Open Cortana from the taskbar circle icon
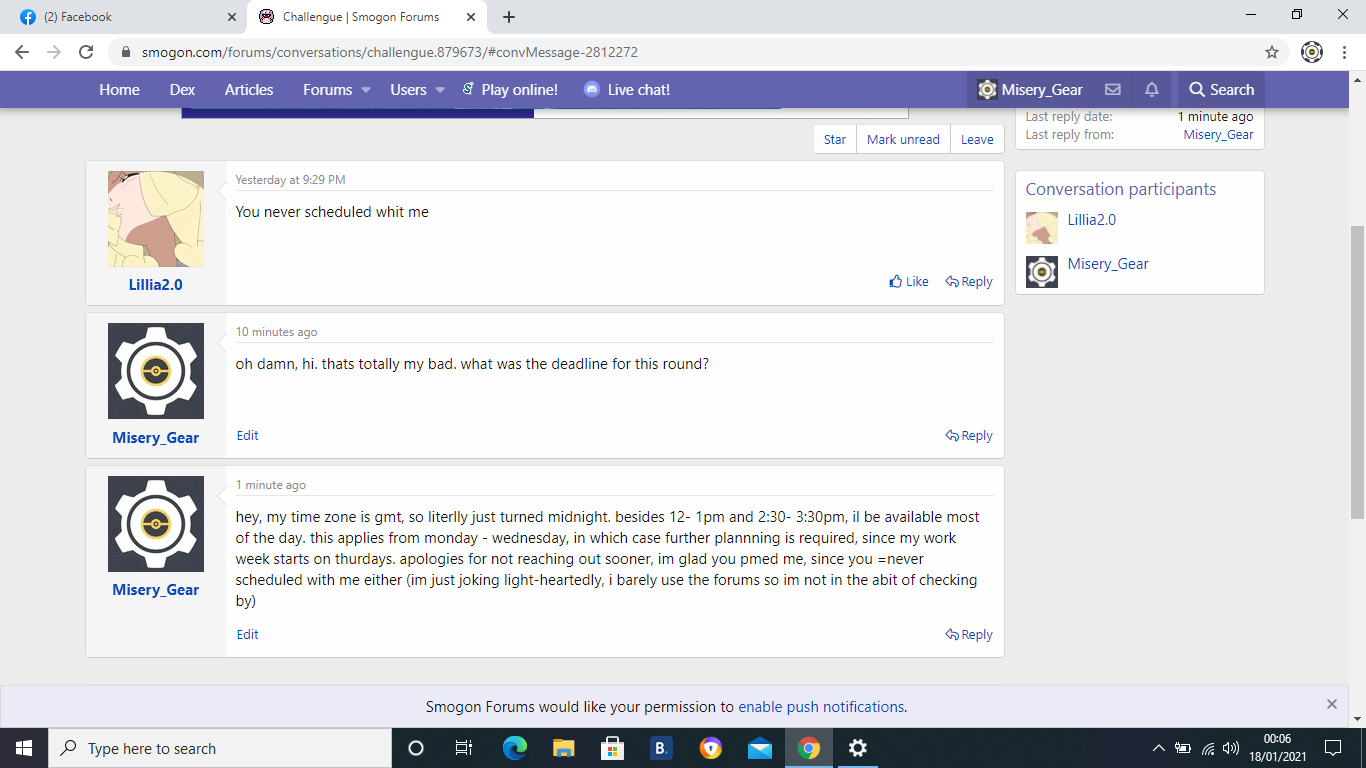1366x768 pixels. coord(416,748)
